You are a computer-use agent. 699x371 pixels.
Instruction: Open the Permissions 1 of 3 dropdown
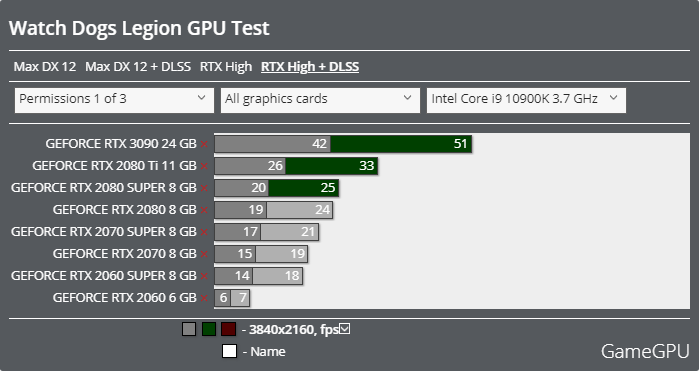pos(114,100)
